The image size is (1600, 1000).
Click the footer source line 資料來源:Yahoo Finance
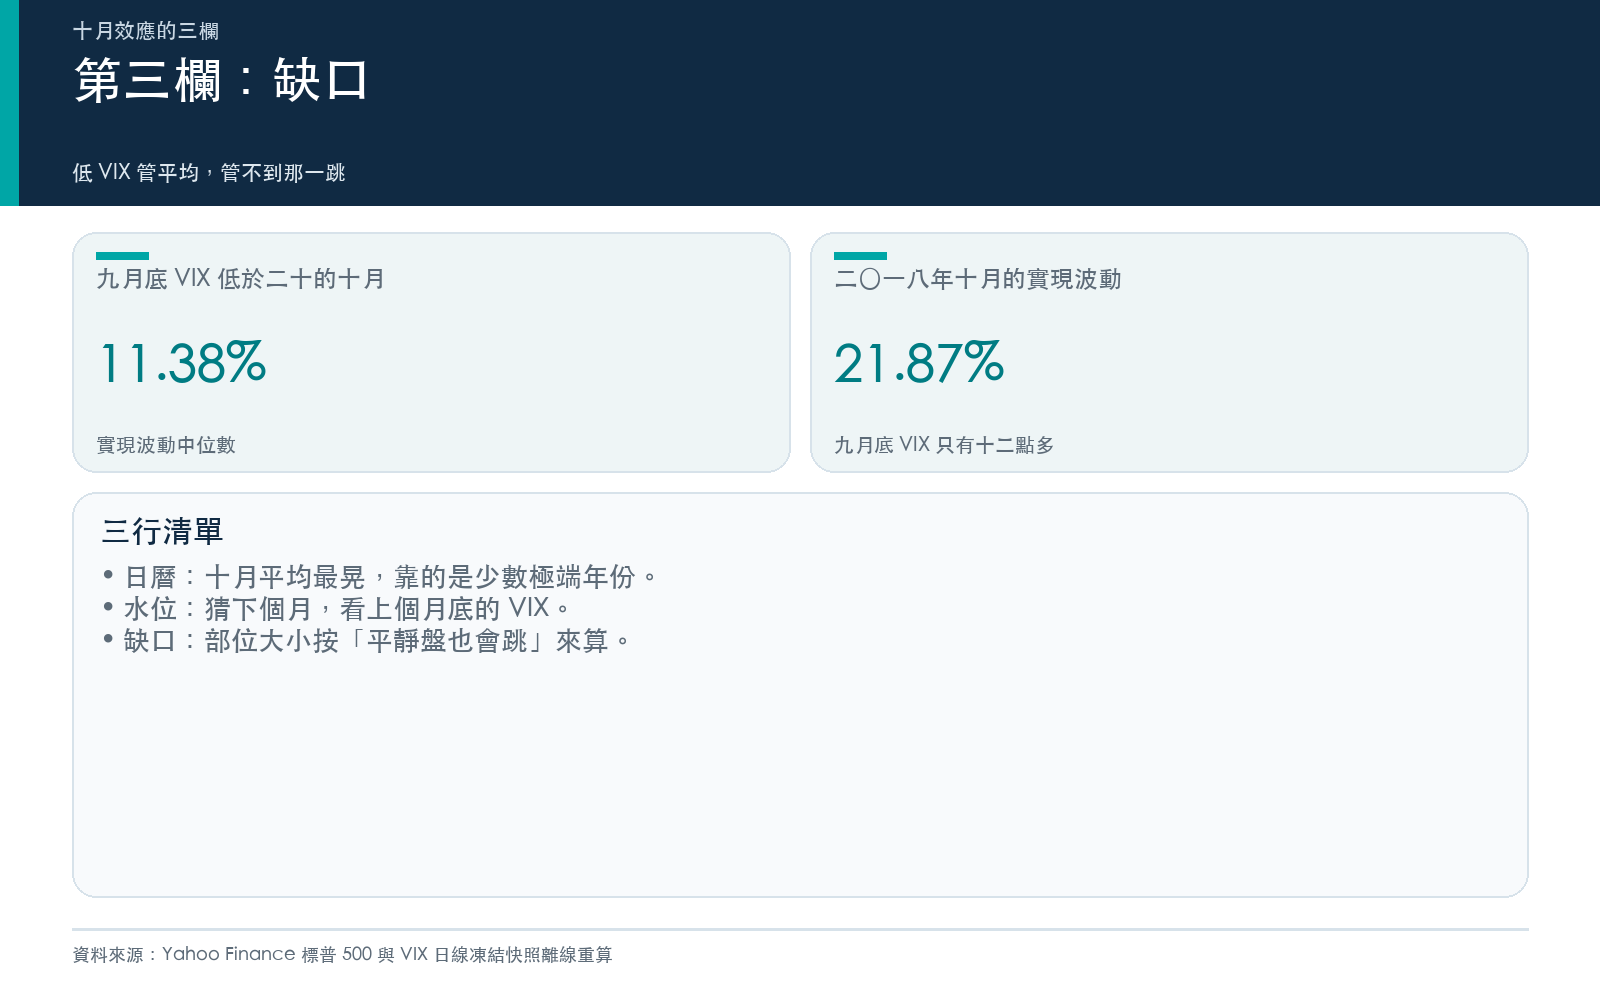(342, 955)
